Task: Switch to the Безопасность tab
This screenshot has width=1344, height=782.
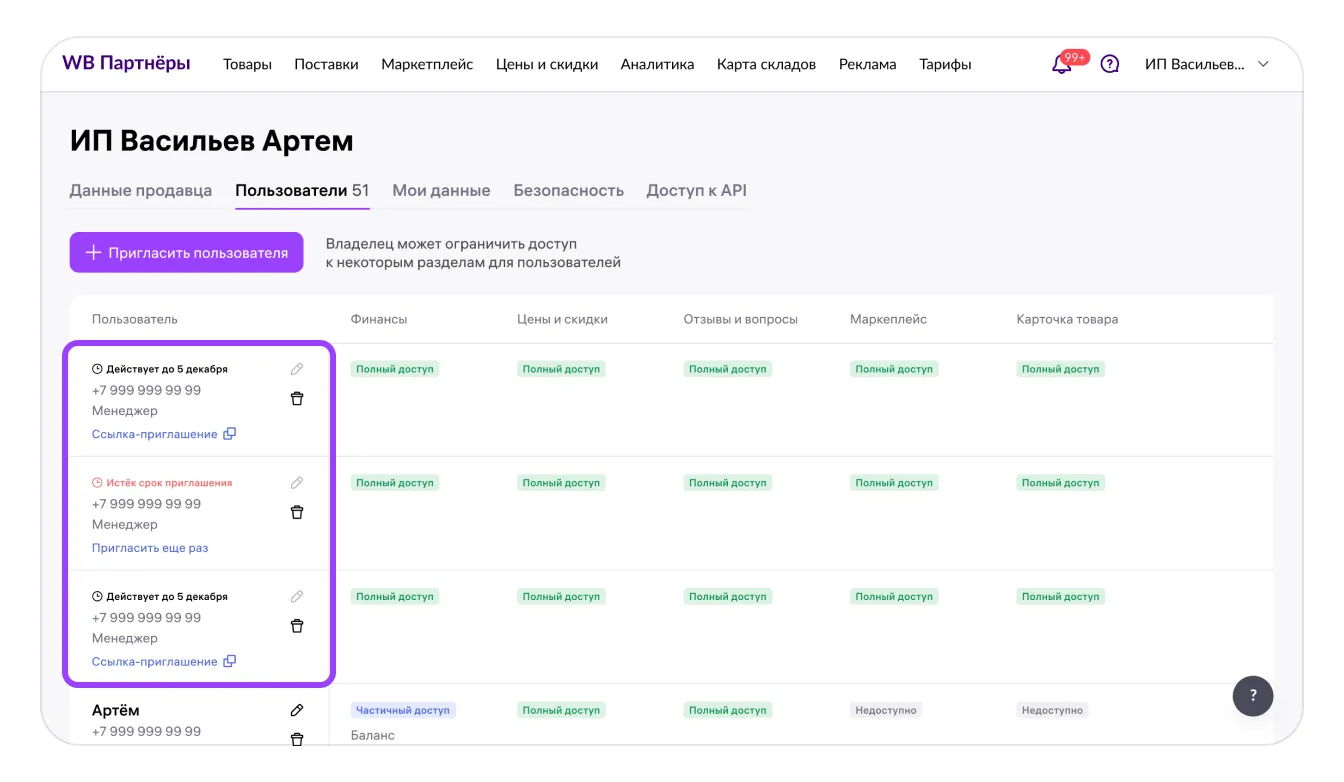Action: pyautogui.click(x=568, y=190)
